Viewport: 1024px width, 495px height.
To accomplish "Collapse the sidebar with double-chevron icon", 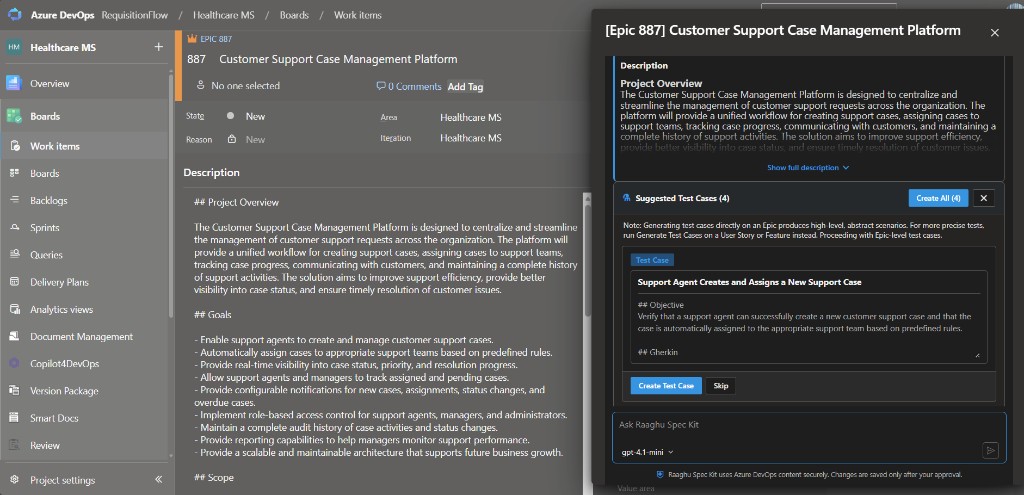I will coord(158,480).
